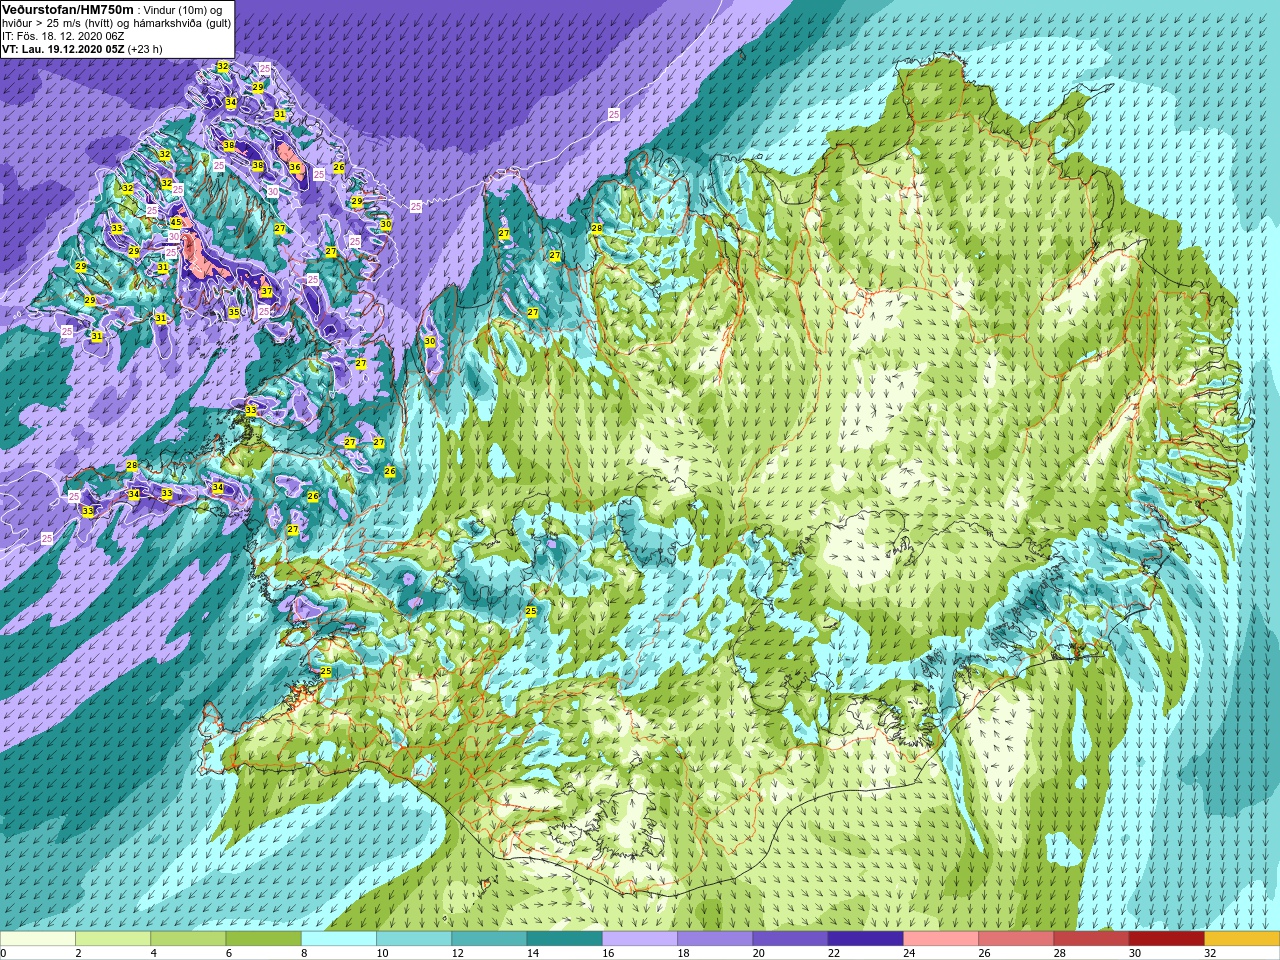Screen dimensions: 1280x960
Task: Select the 4–6 m/s green legend swatch
Action: point(188,939)
